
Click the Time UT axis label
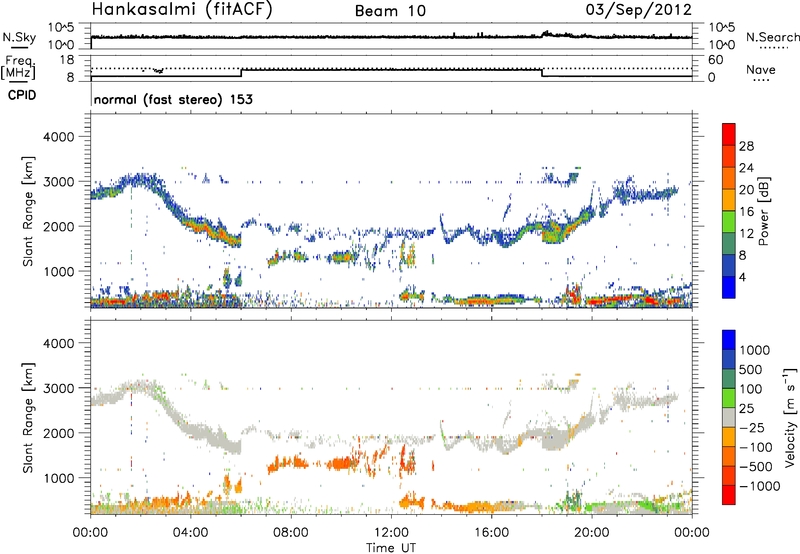(x=391, y=548)
